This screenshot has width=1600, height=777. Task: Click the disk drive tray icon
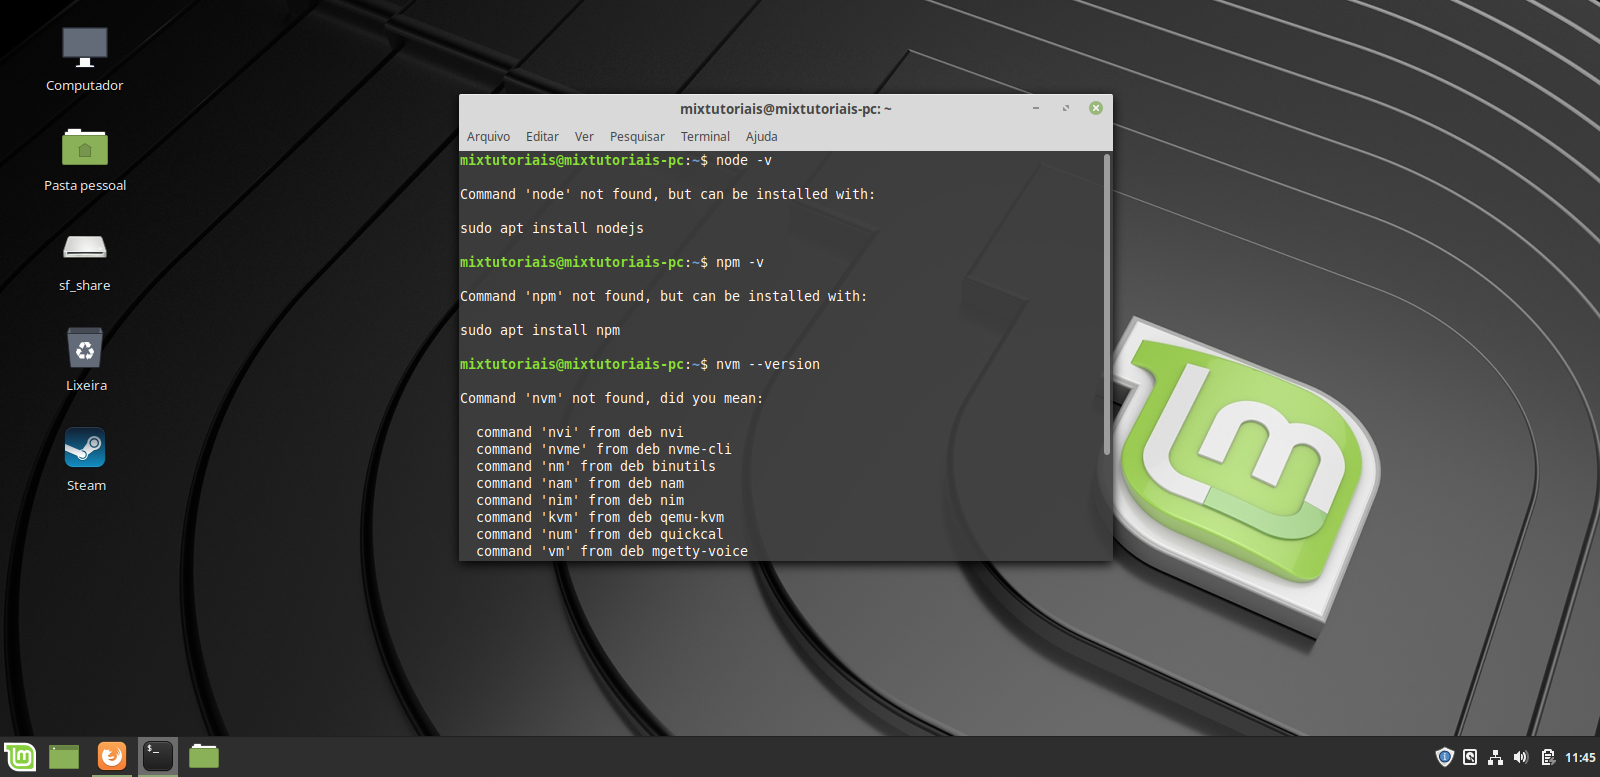[1470, 757]
